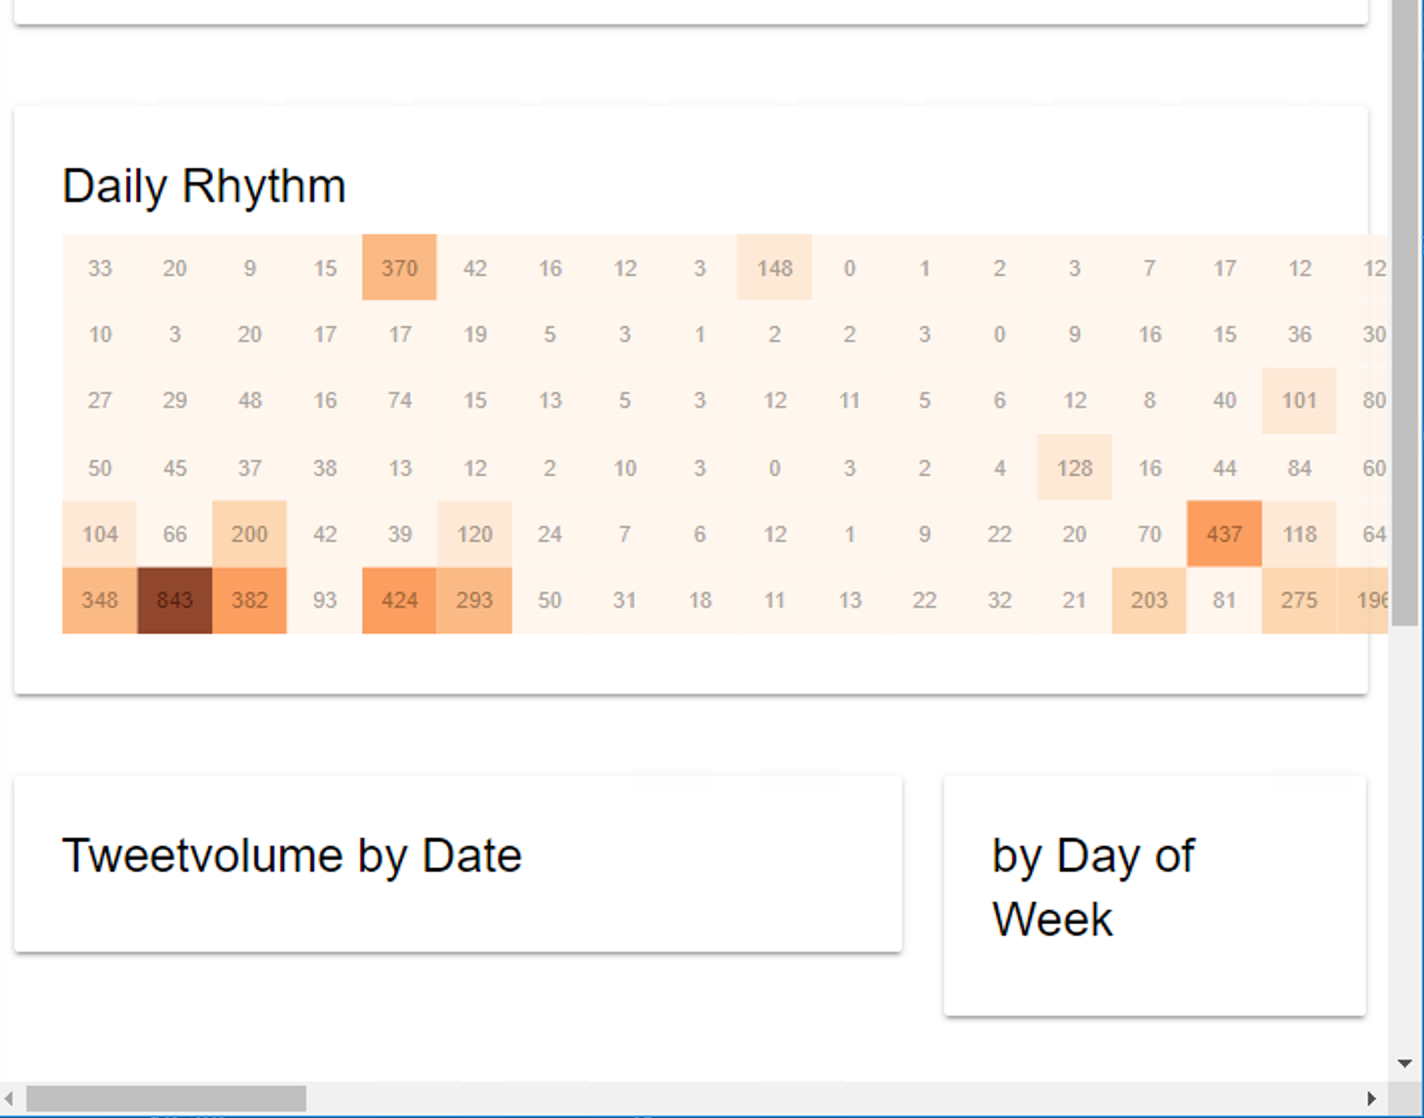Click the cell with value 437

[1224, 534]
